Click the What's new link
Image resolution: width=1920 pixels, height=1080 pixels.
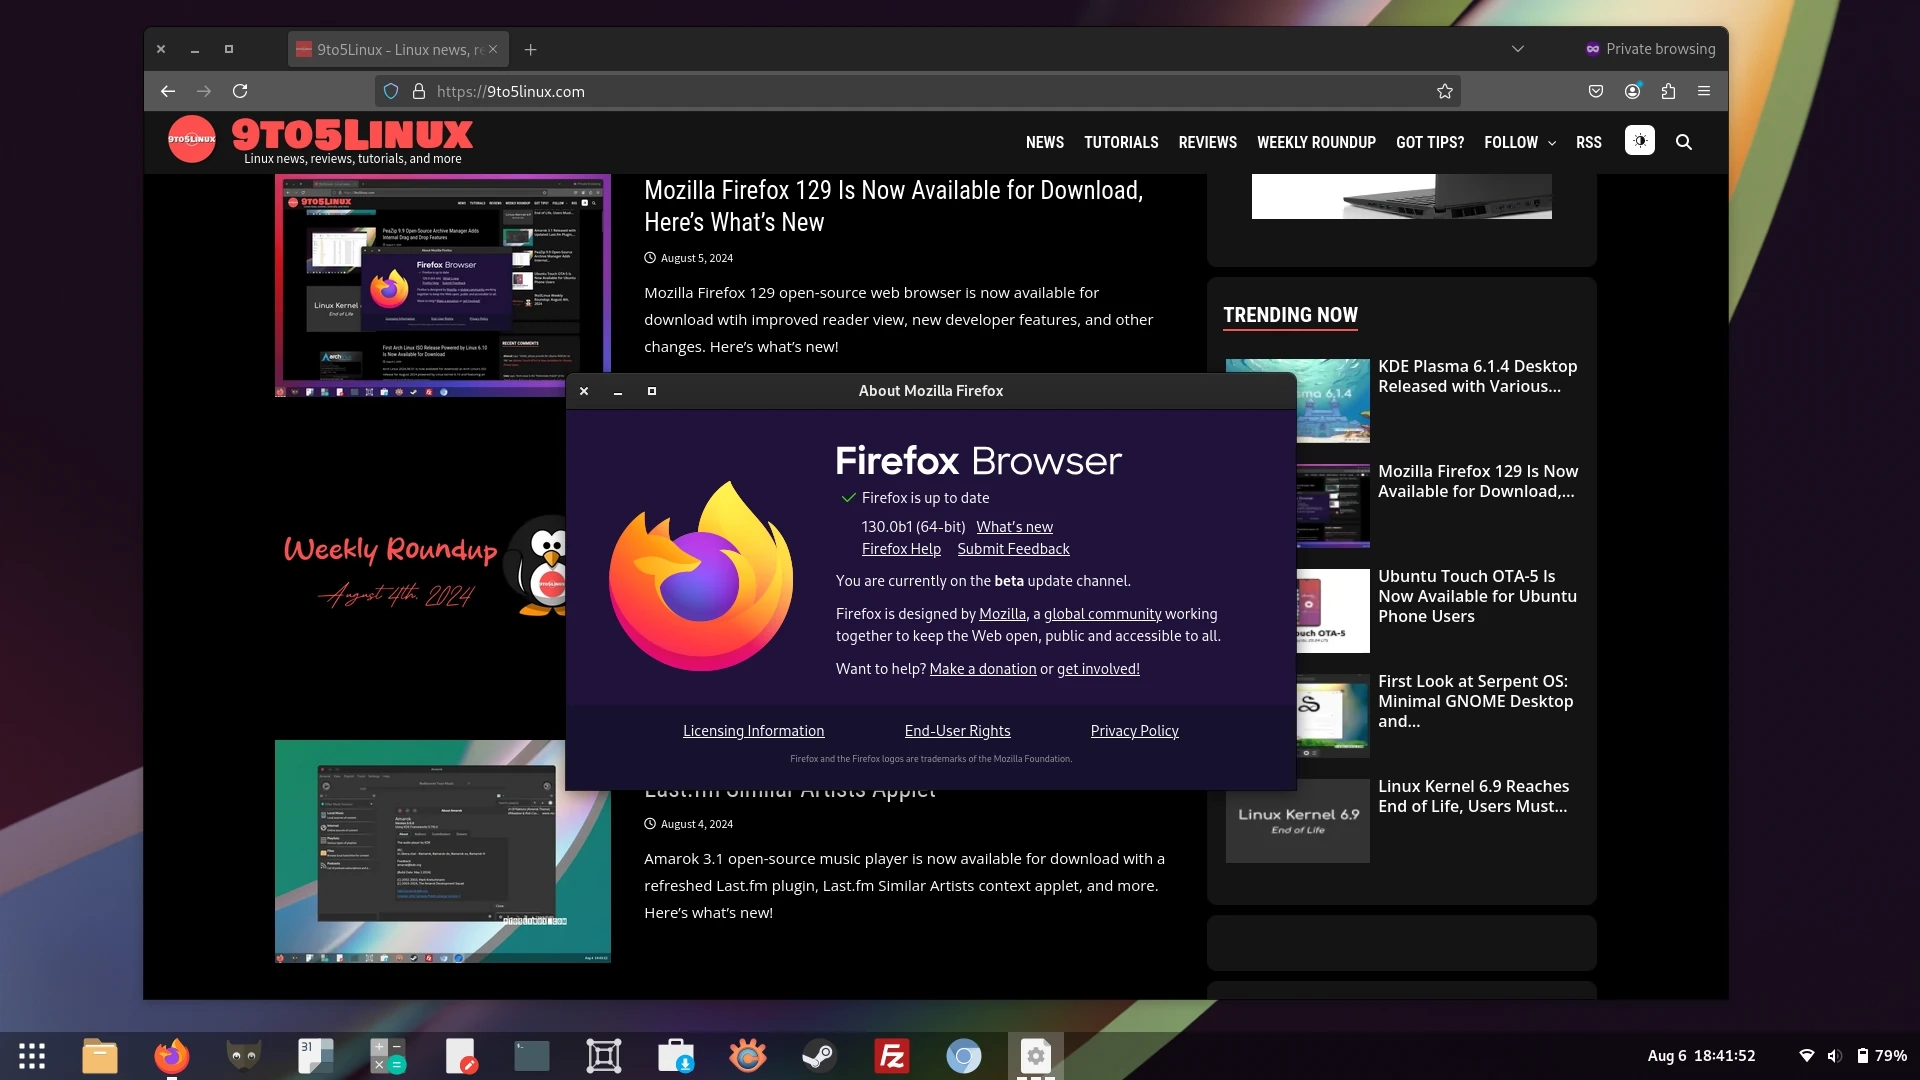pyautogui.click(x=1014, y=527)
